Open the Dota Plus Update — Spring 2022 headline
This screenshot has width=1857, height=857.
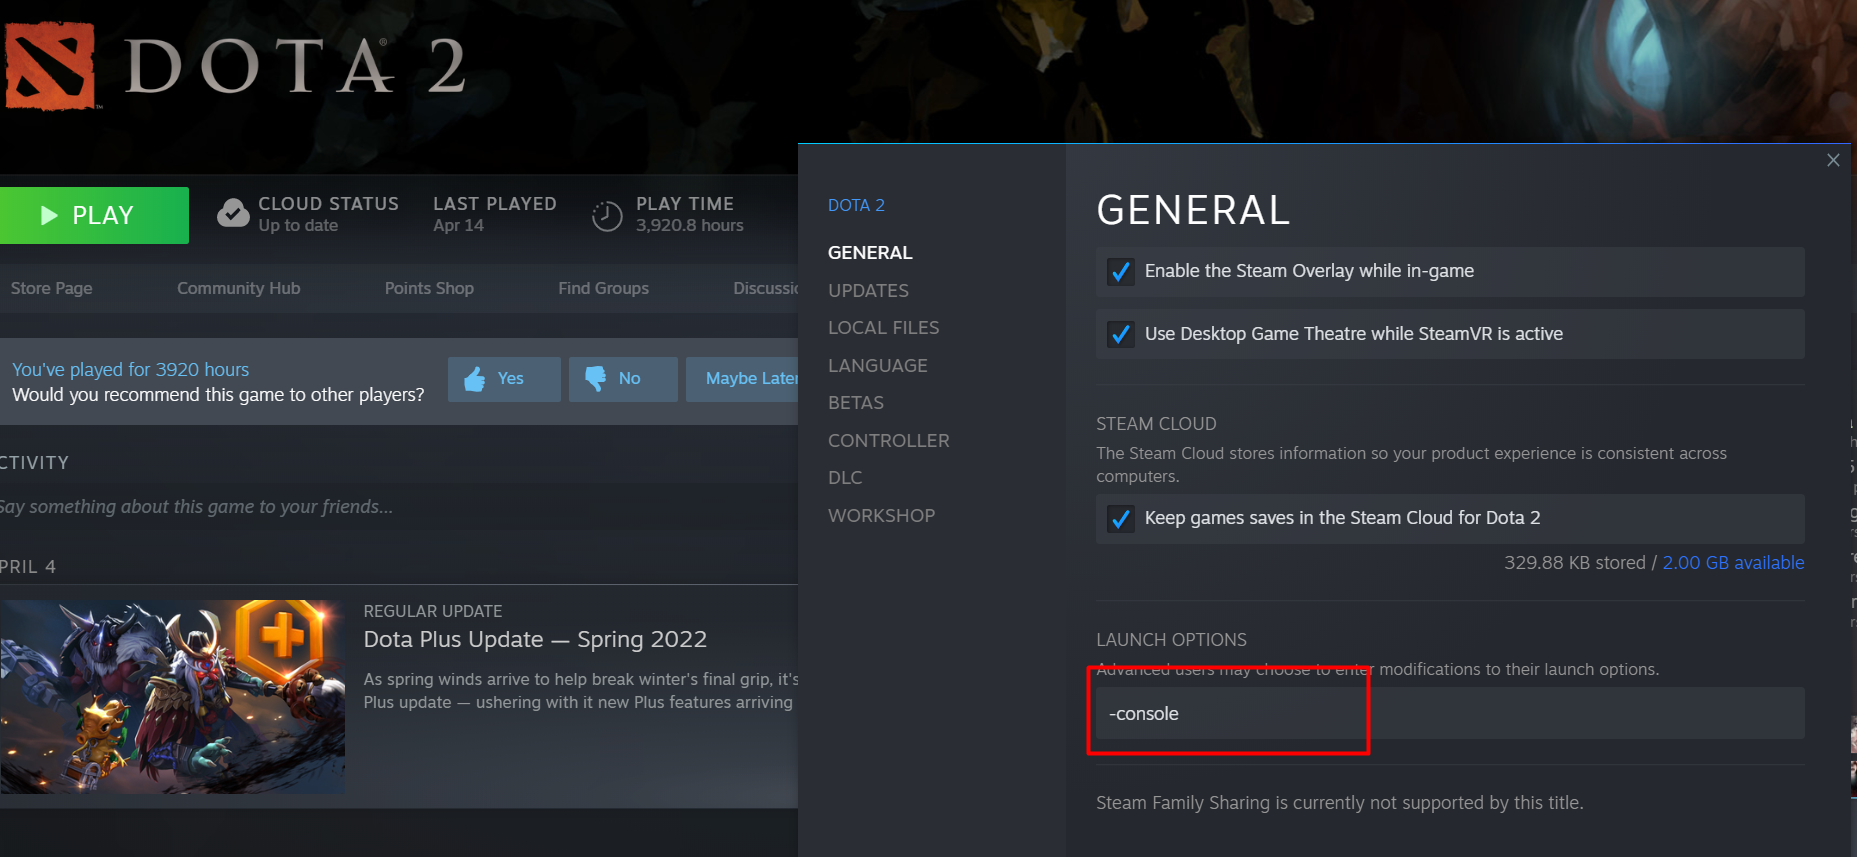point(535,640)
